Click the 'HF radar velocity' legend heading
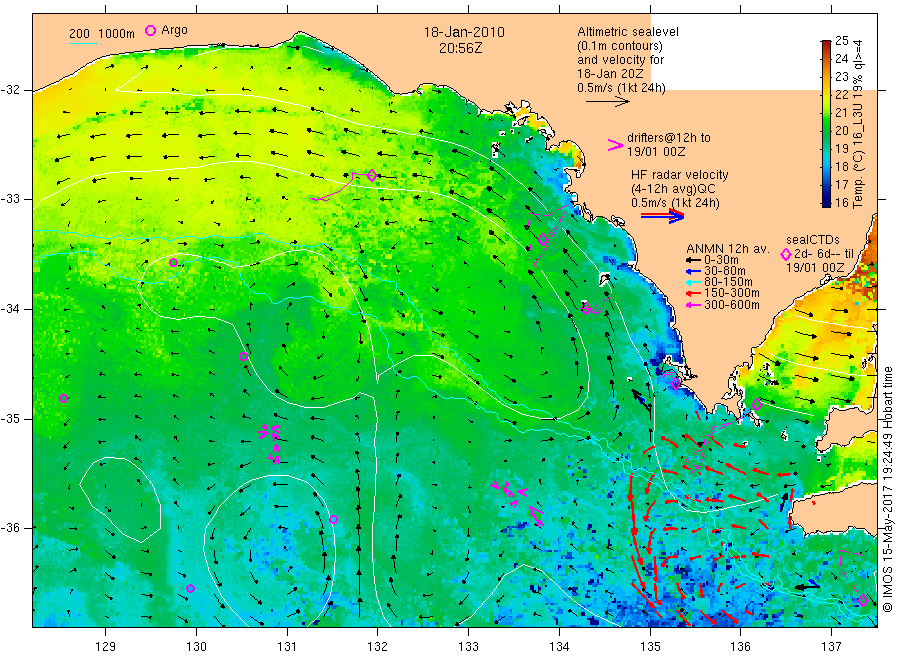 680,174
